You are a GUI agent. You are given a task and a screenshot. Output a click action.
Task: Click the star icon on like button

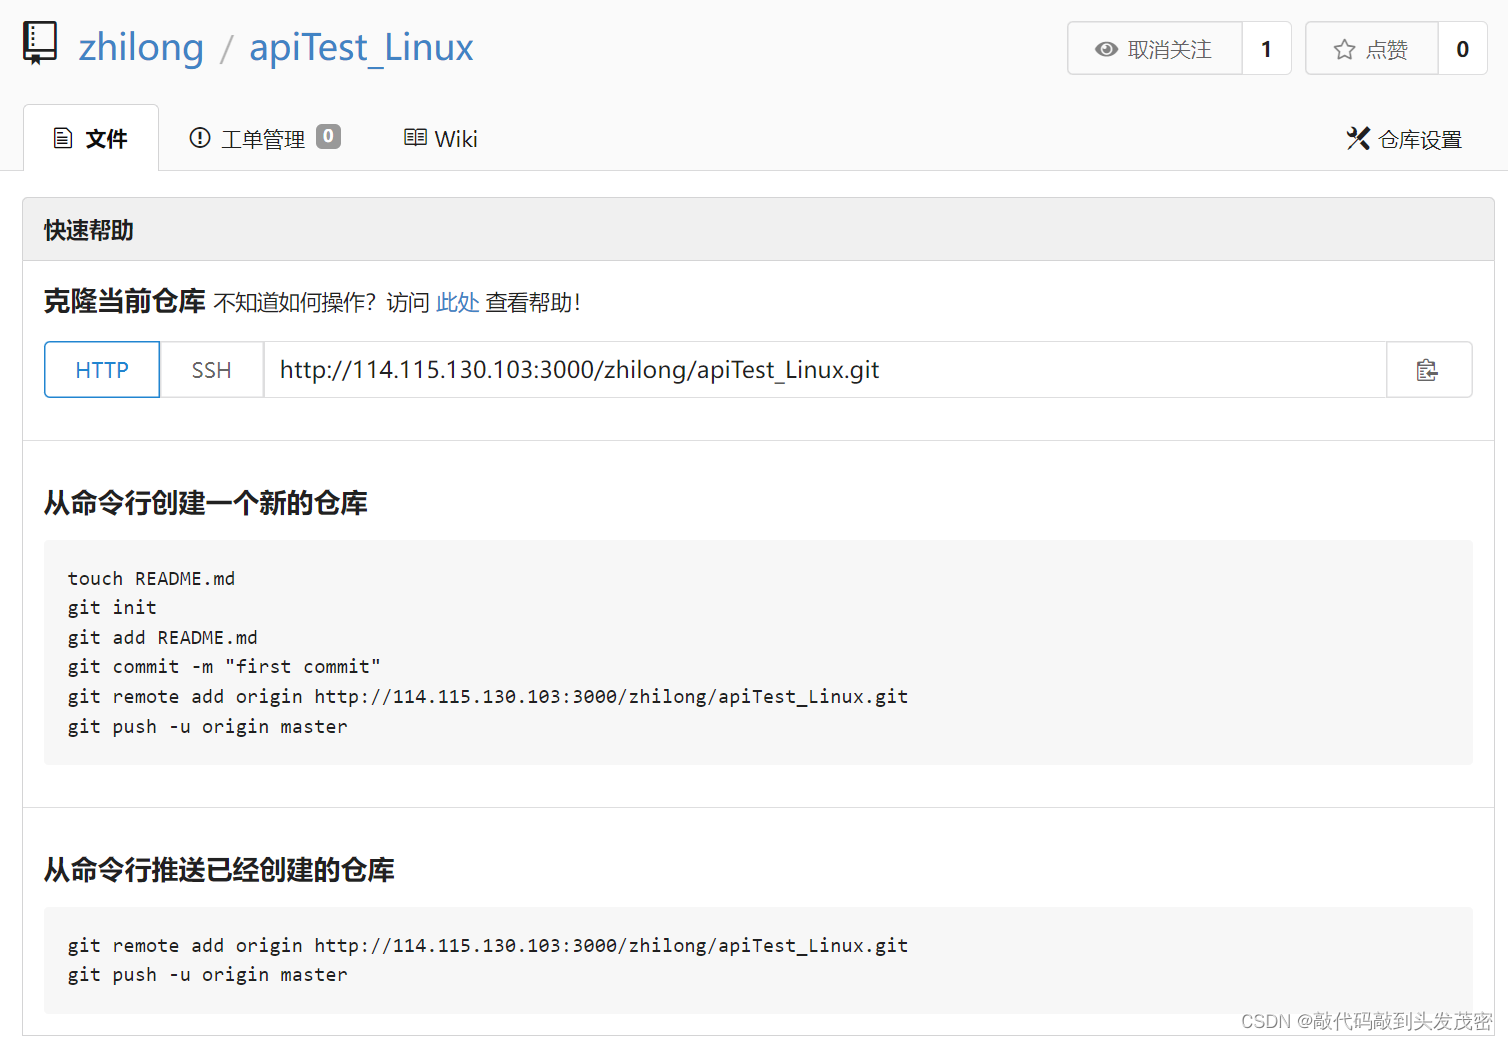[x=1344, y=49]
